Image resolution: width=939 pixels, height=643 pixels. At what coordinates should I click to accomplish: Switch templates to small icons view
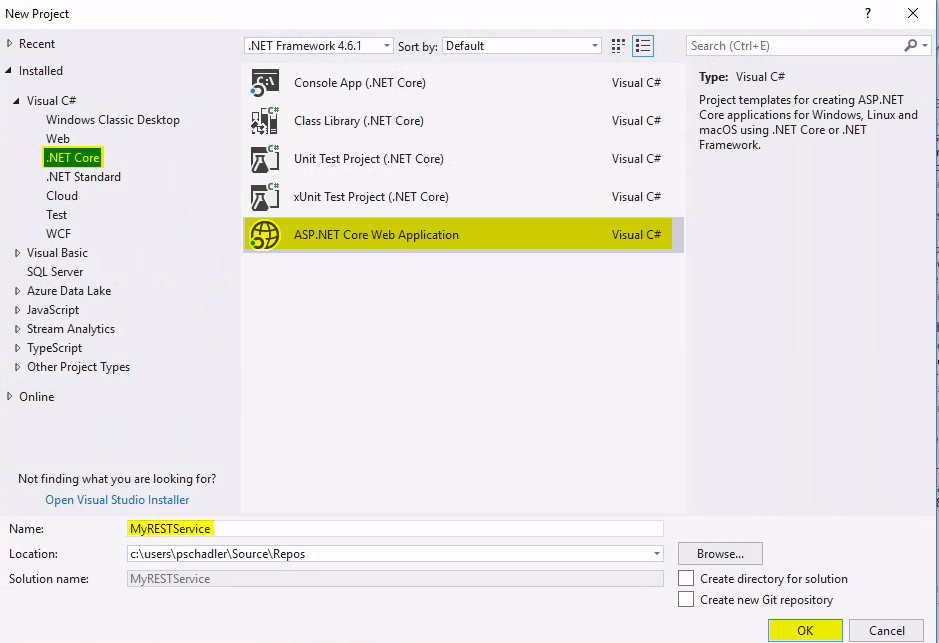coord(618,46)
